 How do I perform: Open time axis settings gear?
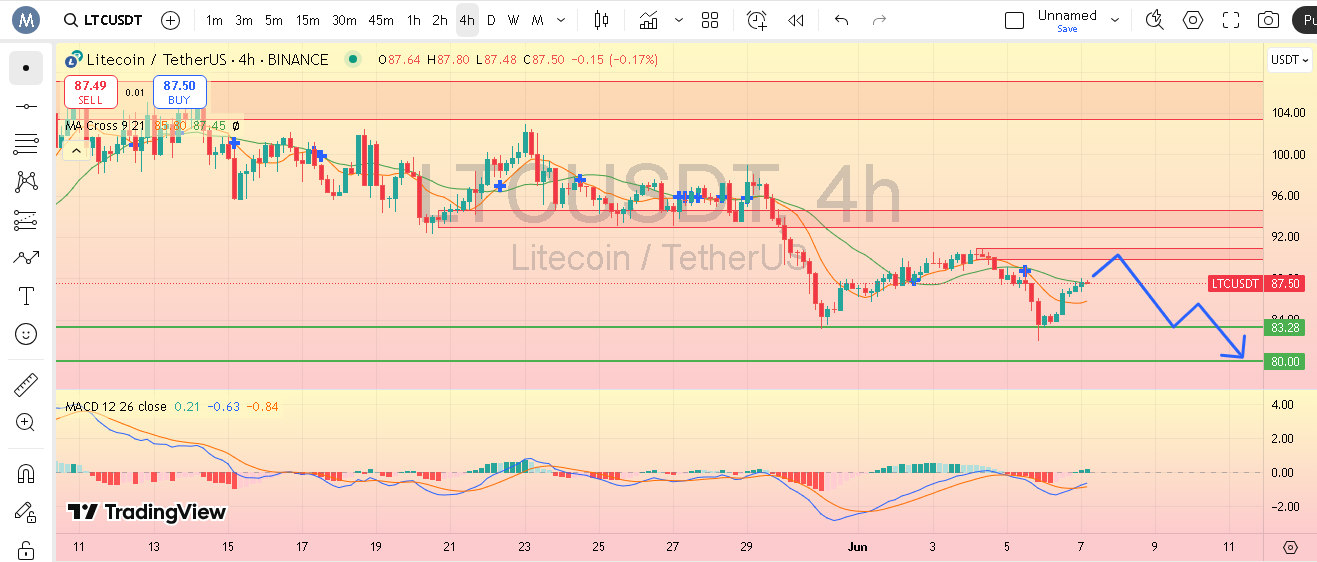pos(1290,547)
